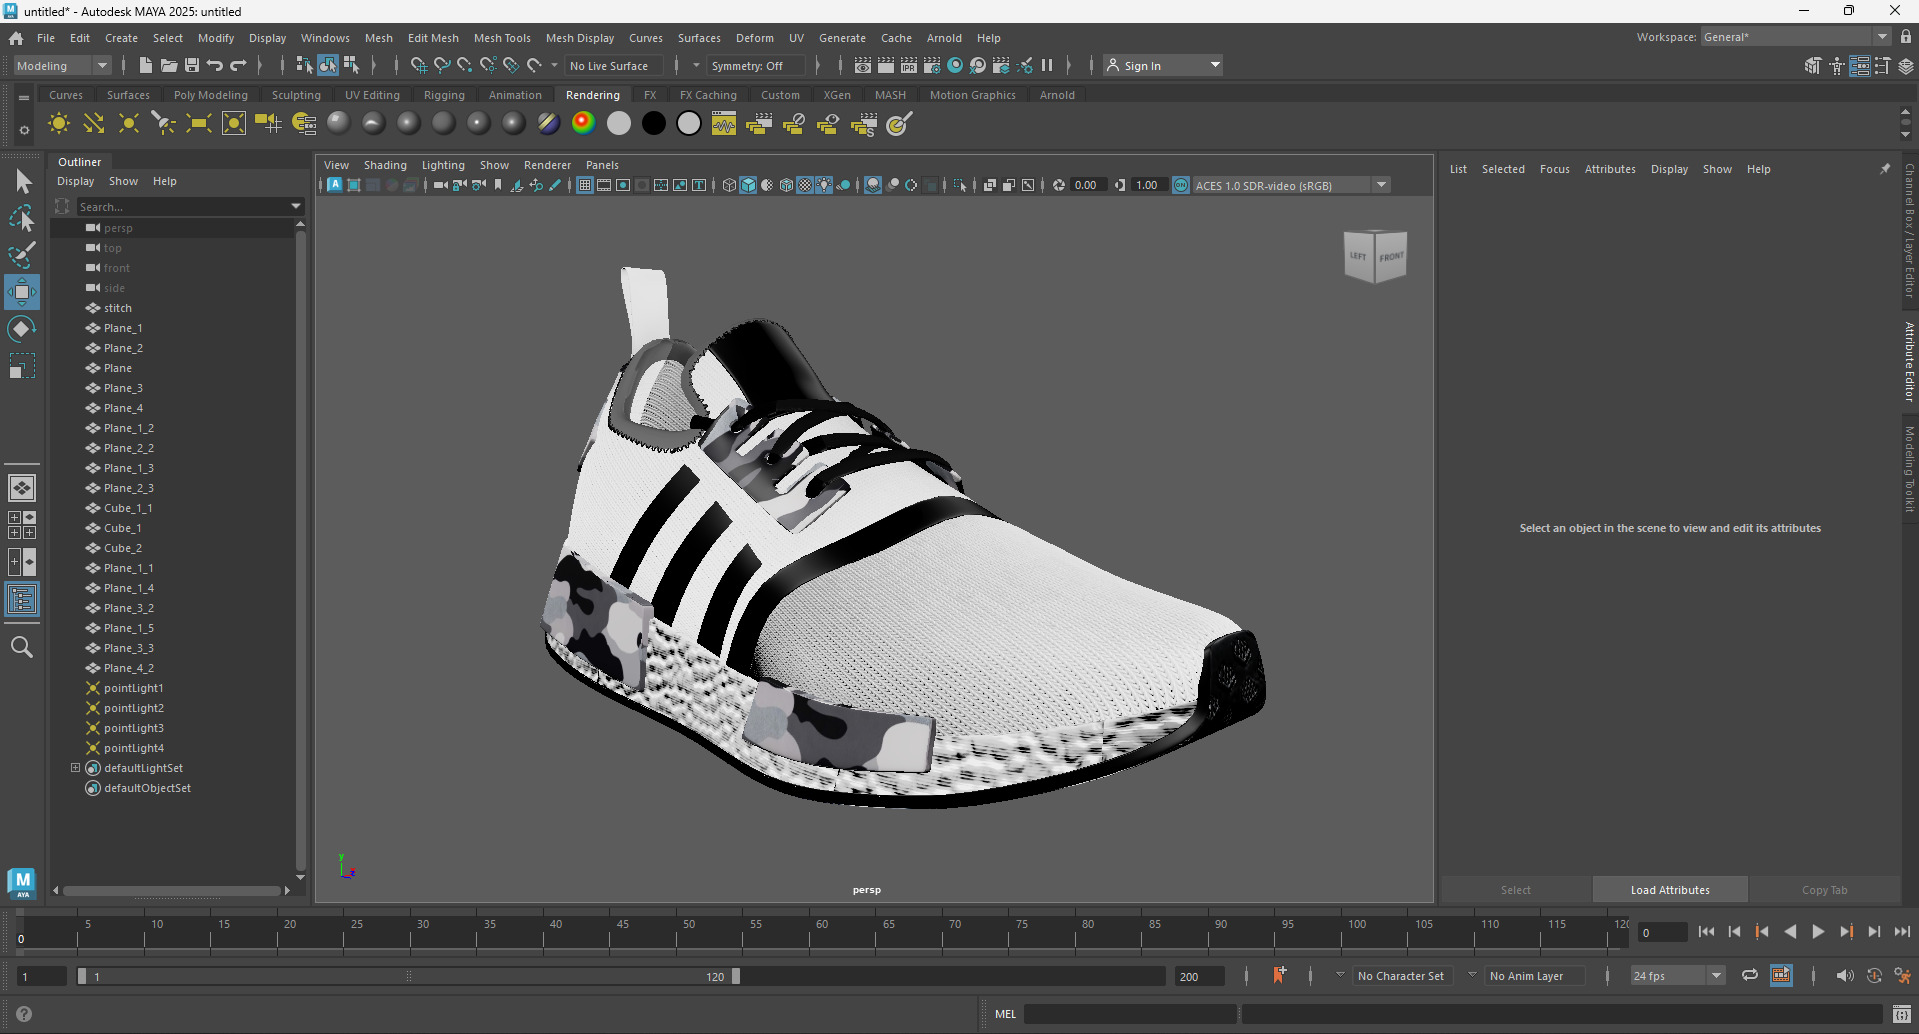Create a point light from the shelf
1919x1034 pixels.
click(x=129, y=124)
